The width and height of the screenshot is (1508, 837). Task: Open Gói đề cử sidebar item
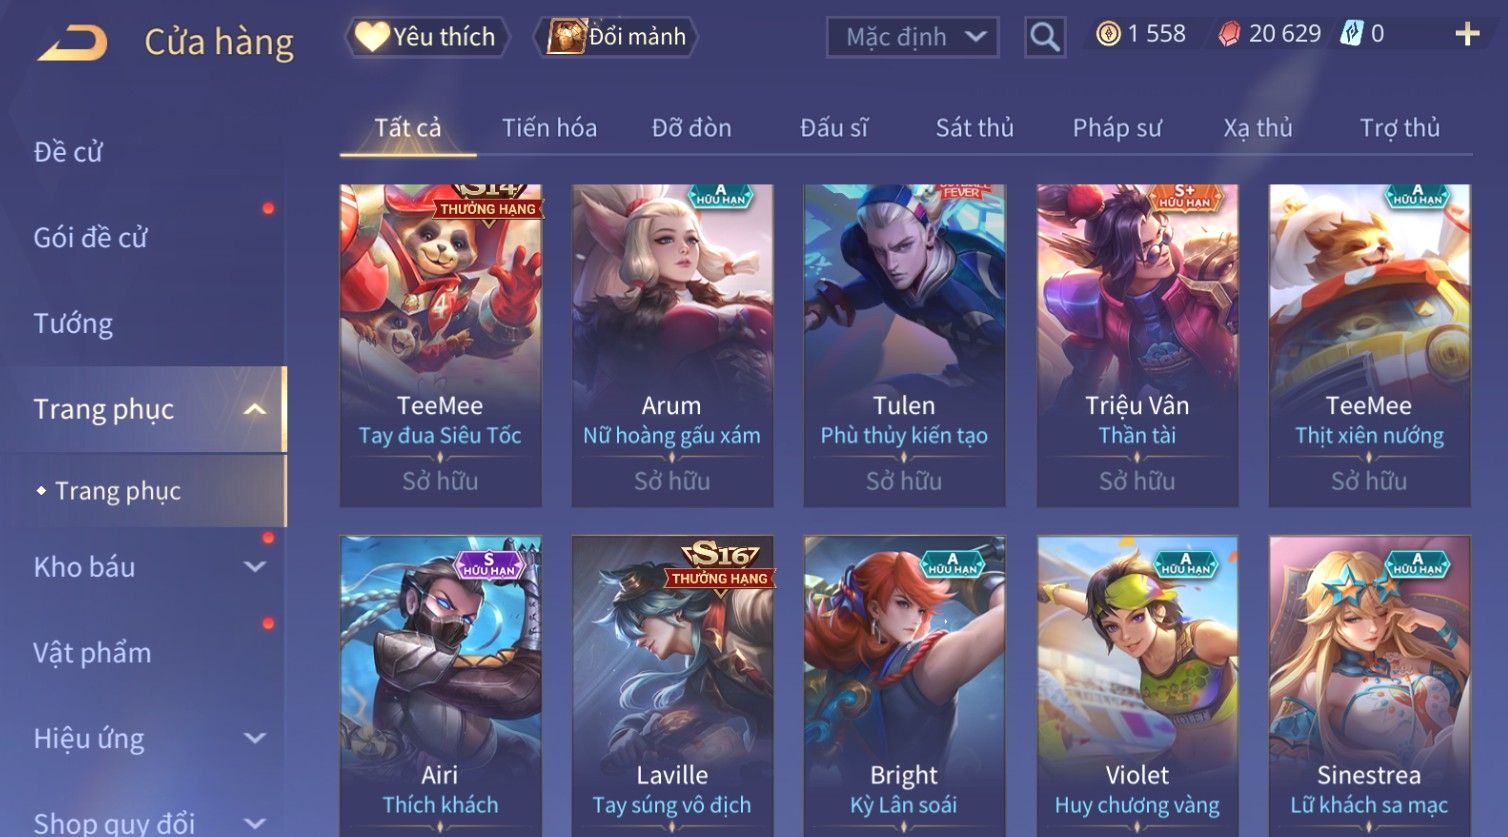pyautogui.click(x=90, y=238)
